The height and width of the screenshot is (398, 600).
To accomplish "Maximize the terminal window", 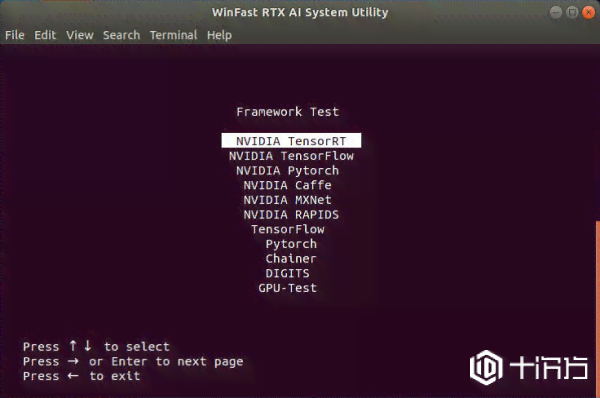I will pyautogui.click(x=572, y=12).
